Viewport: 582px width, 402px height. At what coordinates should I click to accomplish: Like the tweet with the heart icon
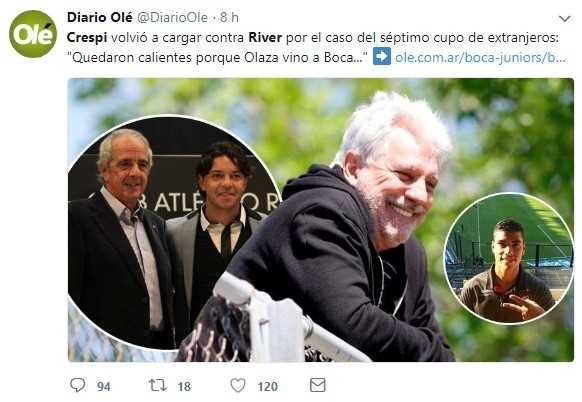238,385
